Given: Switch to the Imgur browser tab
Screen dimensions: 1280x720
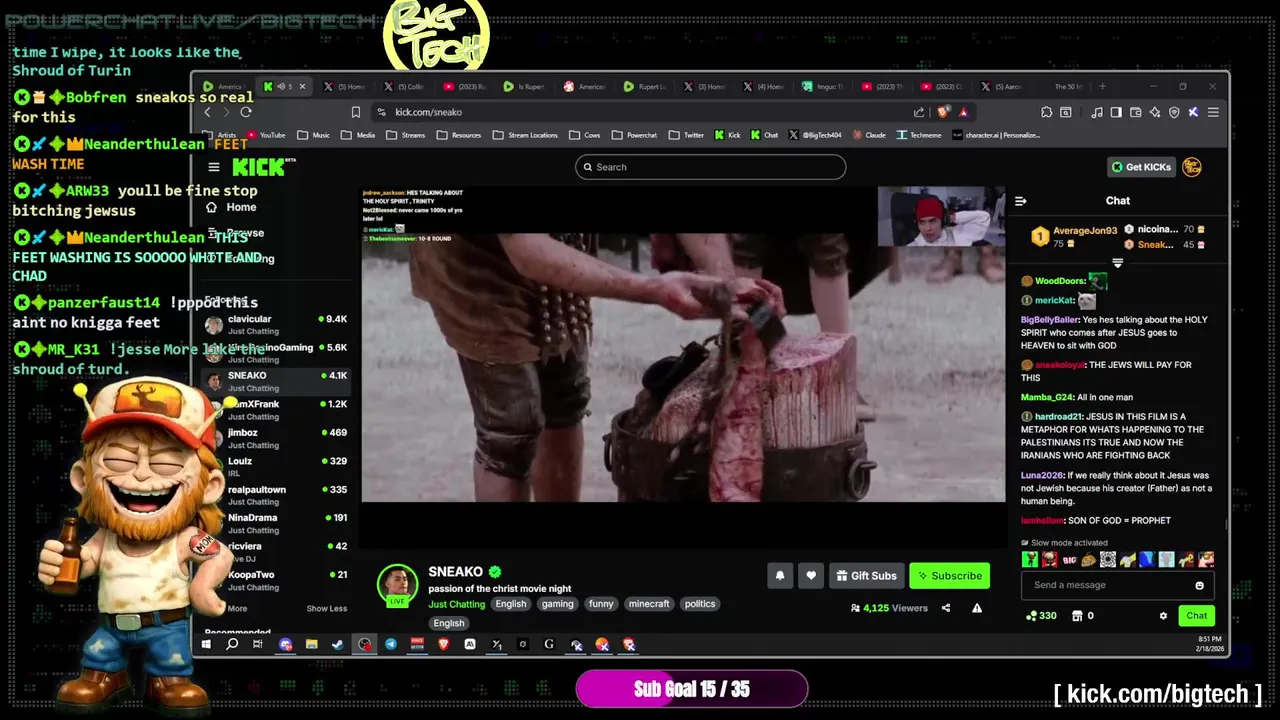Looking at the screenshot, I should coord(824,87).
